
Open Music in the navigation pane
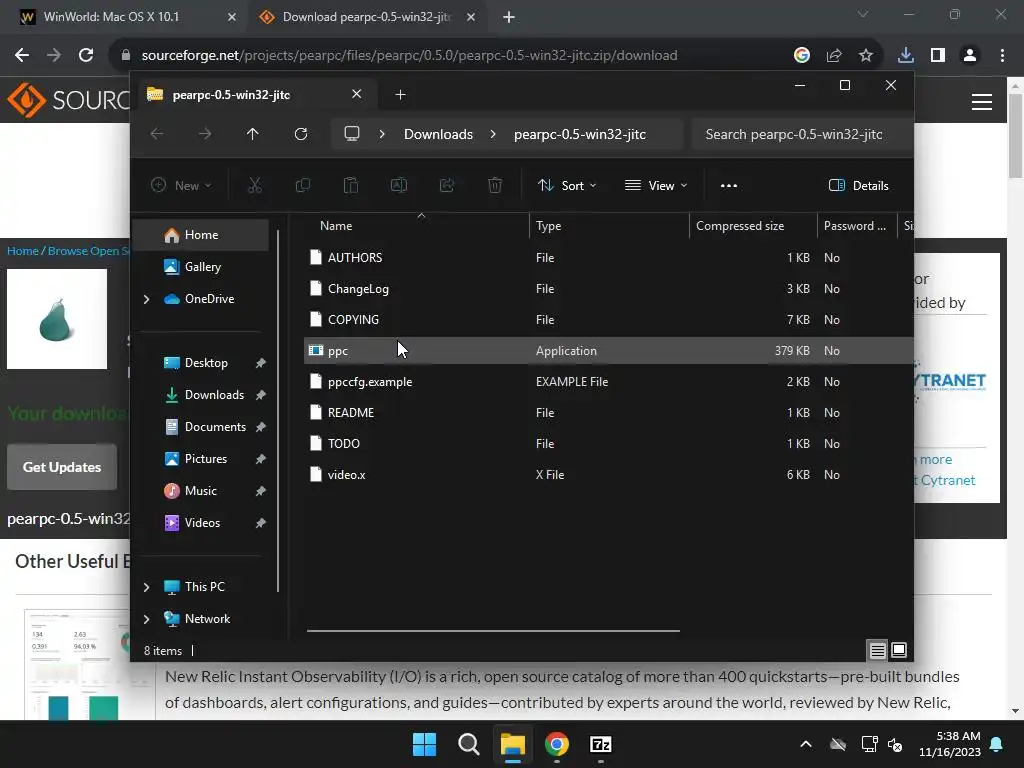200,491
